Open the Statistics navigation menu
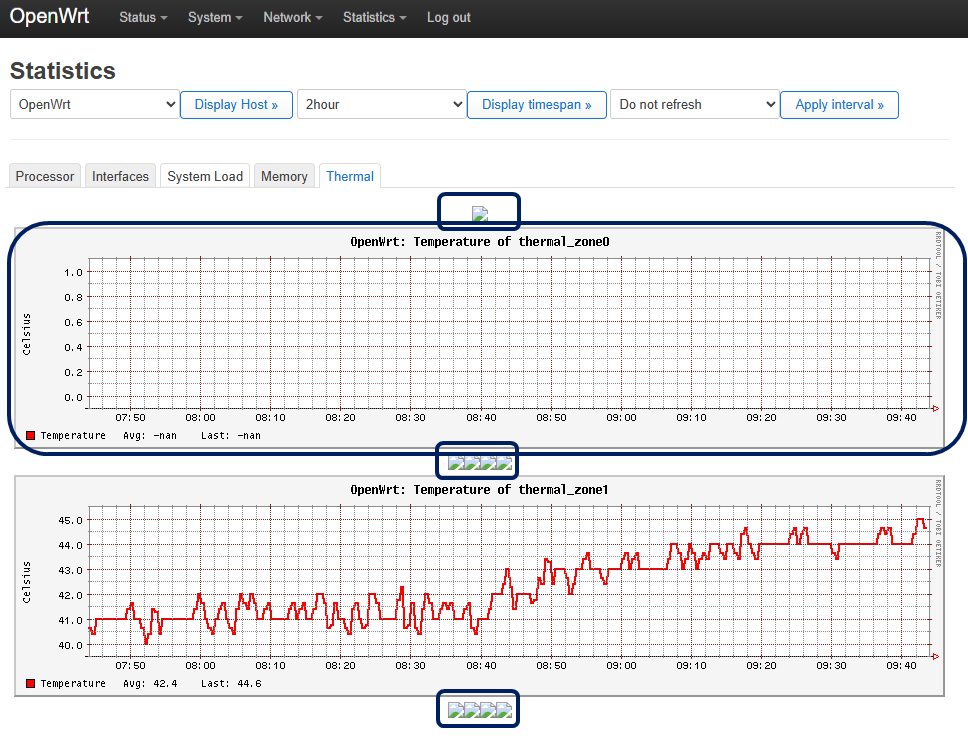Image resolution: width=968 pixels, height=745 pixels. tap(374, 18)
